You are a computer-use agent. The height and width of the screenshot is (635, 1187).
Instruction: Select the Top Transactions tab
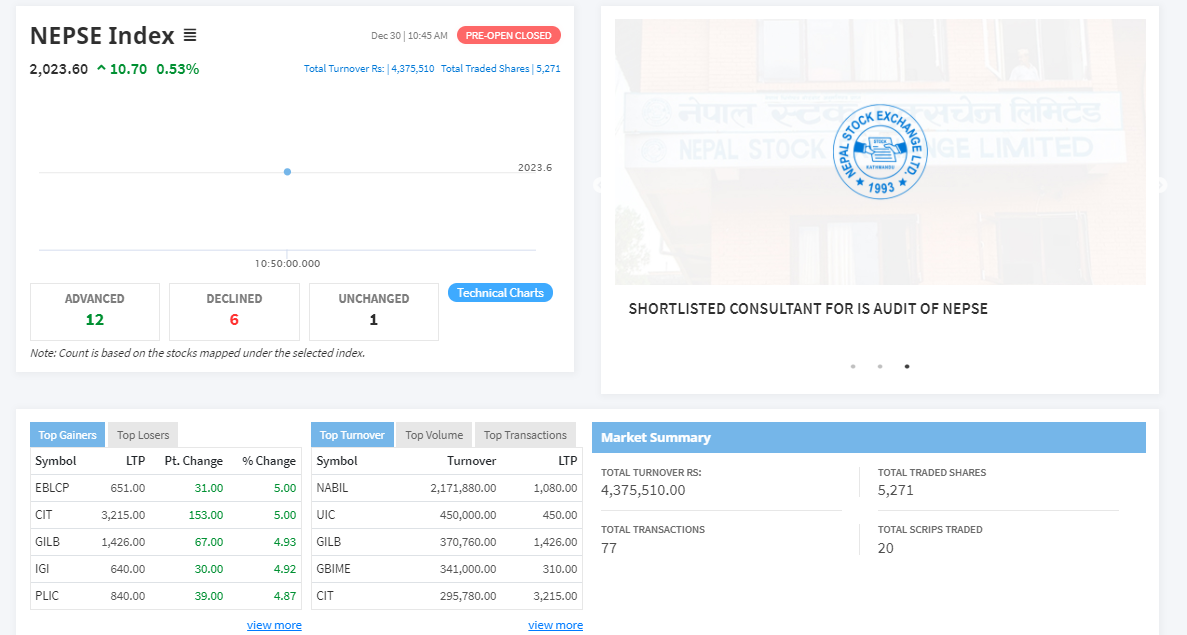525,434
